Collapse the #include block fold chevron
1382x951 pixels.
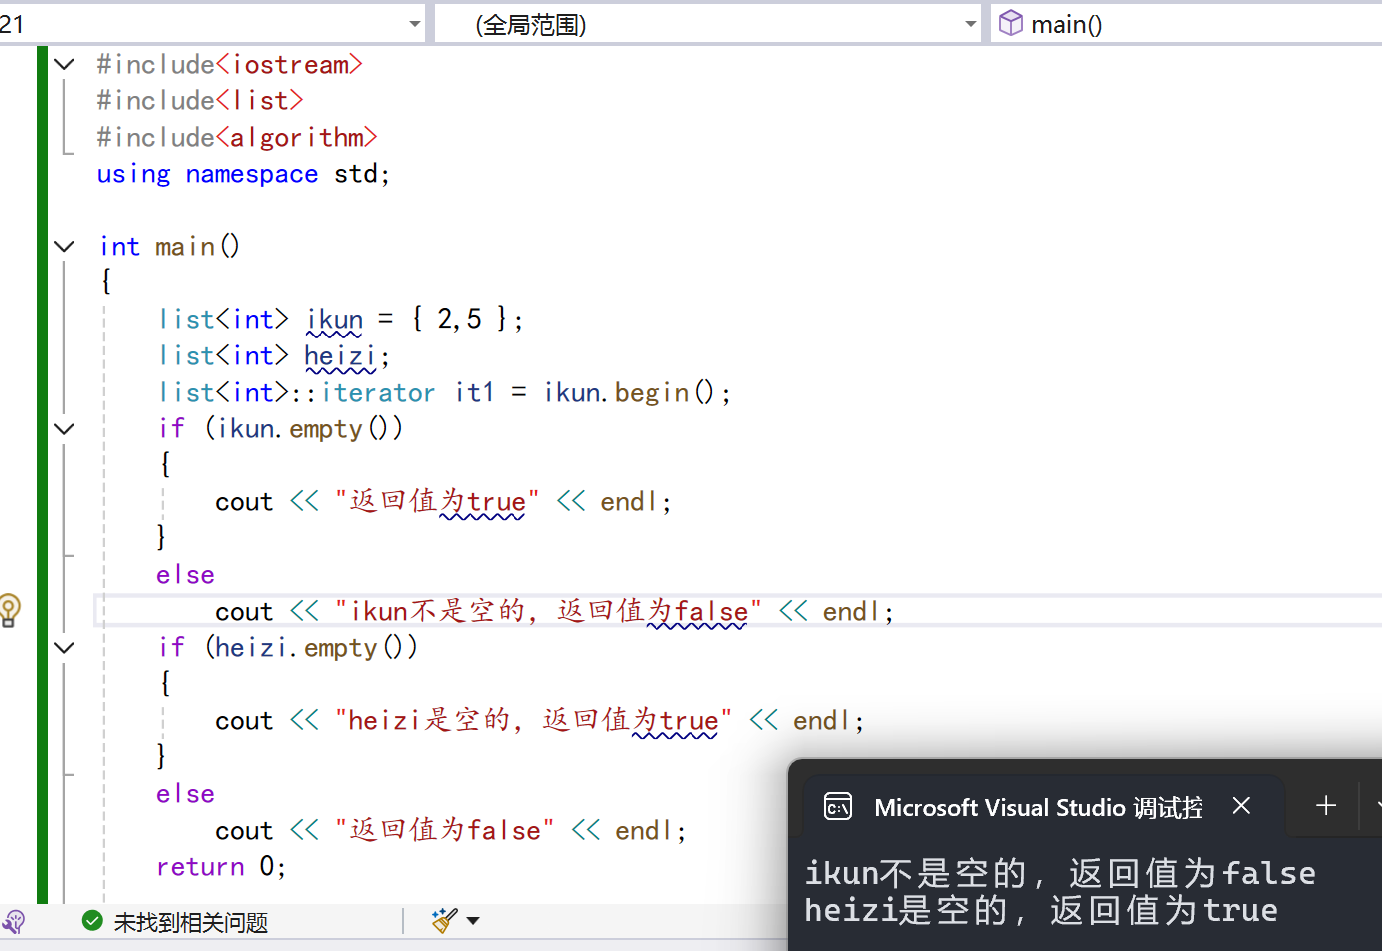pyautogui.click(x=64, y=65)
